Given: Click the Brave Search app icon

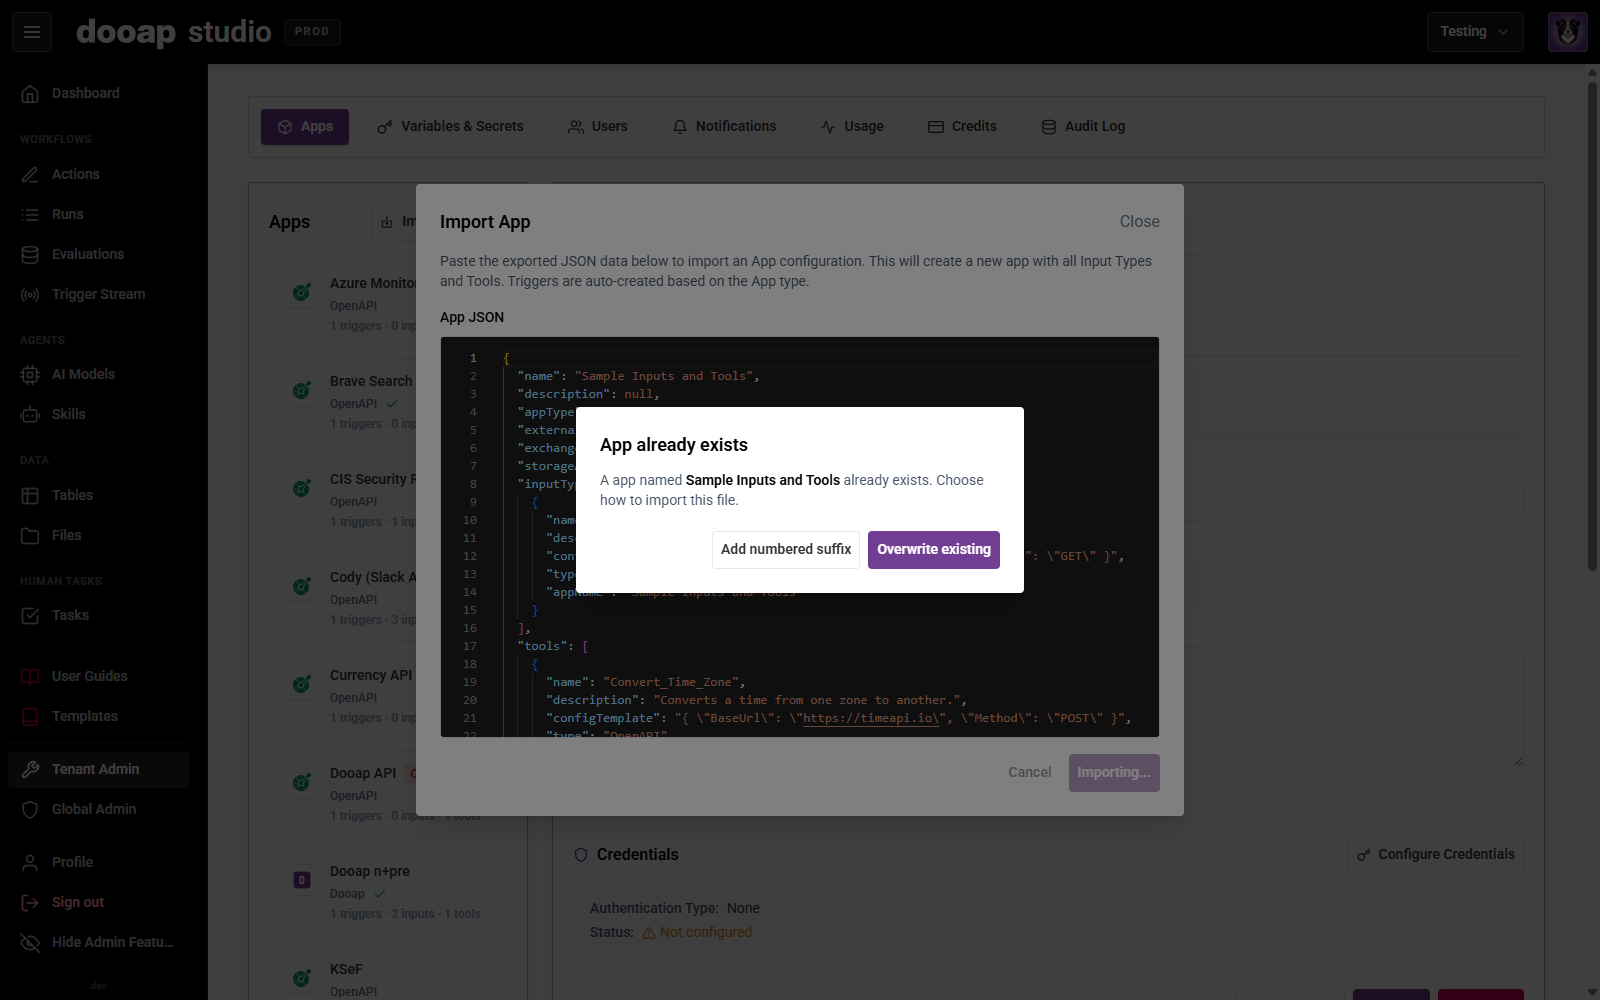Looking at the screenshot, I should 301,390.
